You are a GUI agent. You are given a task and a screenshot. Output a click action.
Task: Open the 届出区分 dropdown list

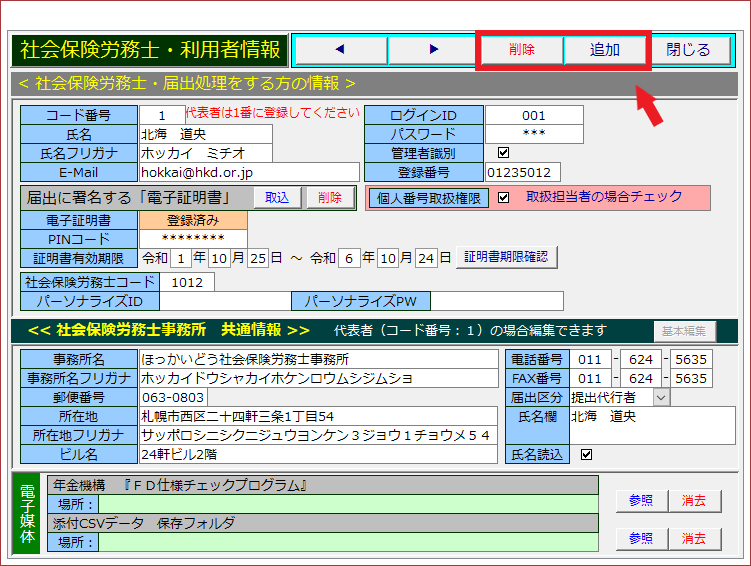click(x=660, y=397)
